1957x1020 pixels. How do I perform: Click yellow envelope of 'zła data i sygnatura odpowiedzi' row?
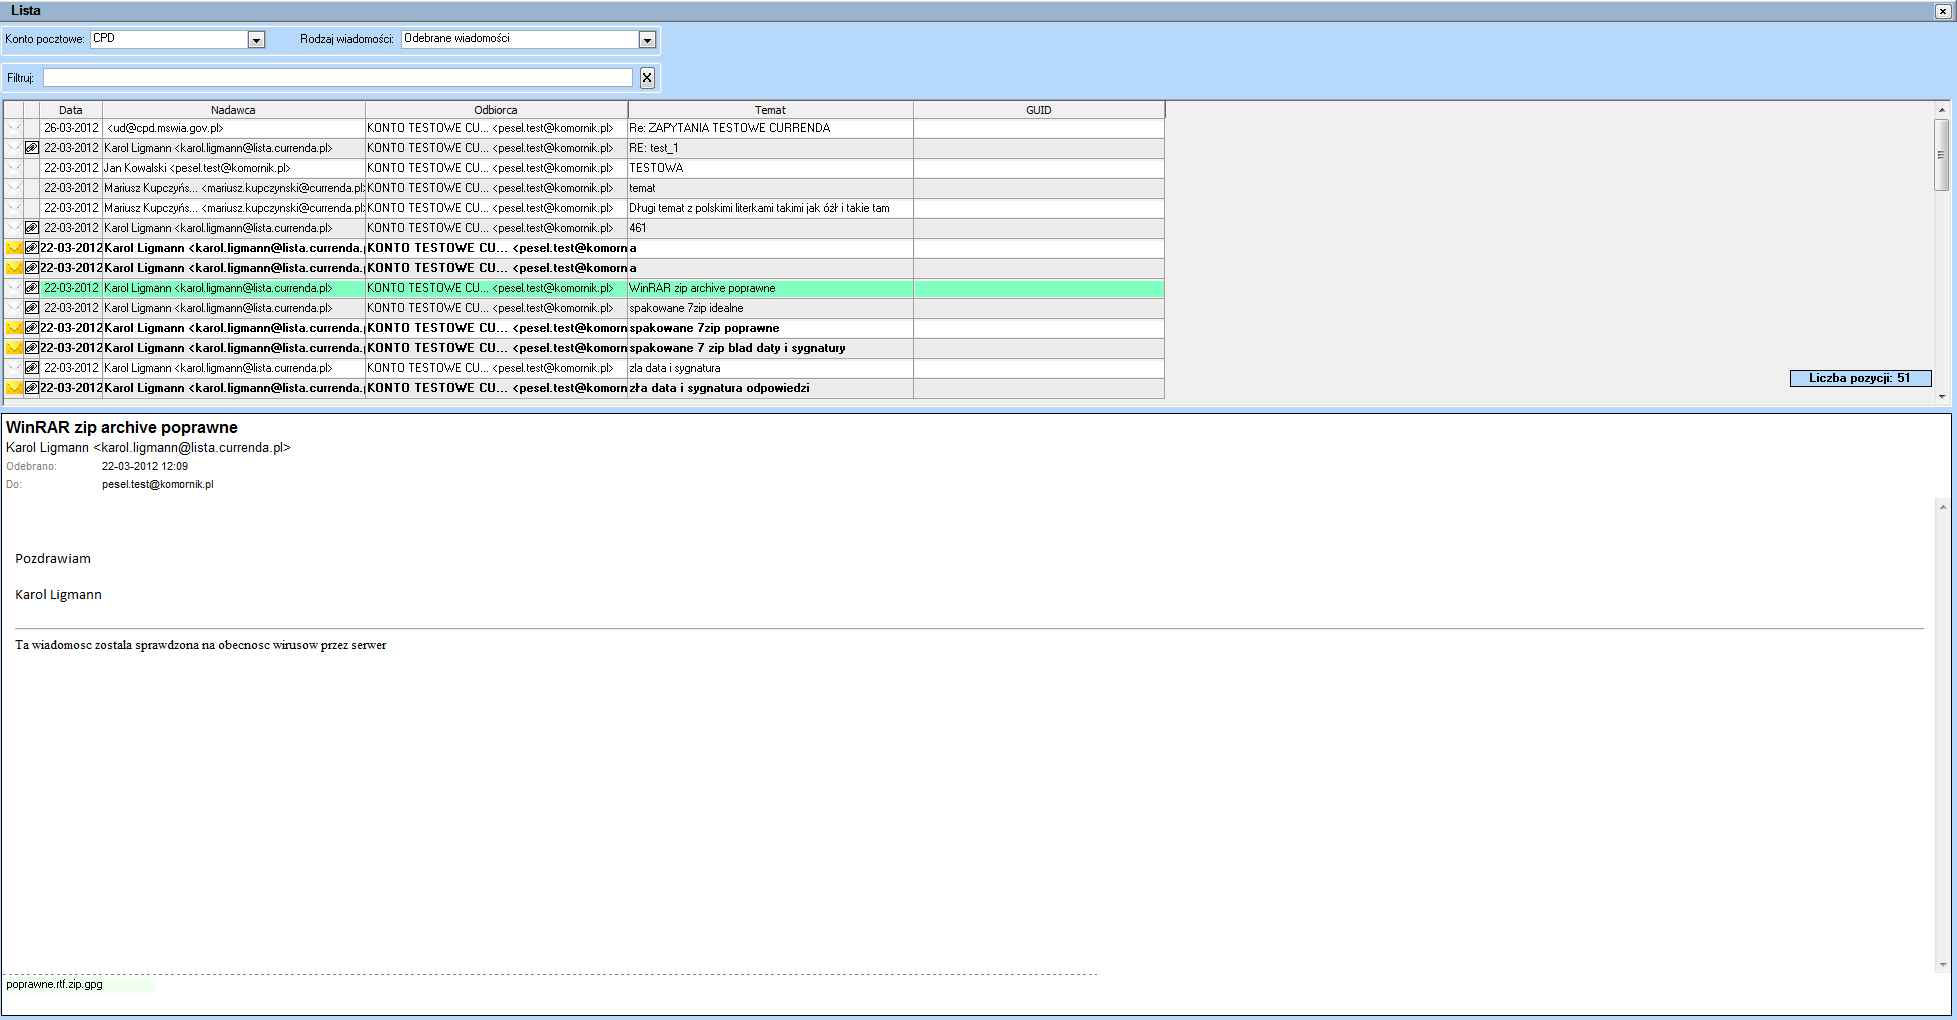[x=14, y=388]
